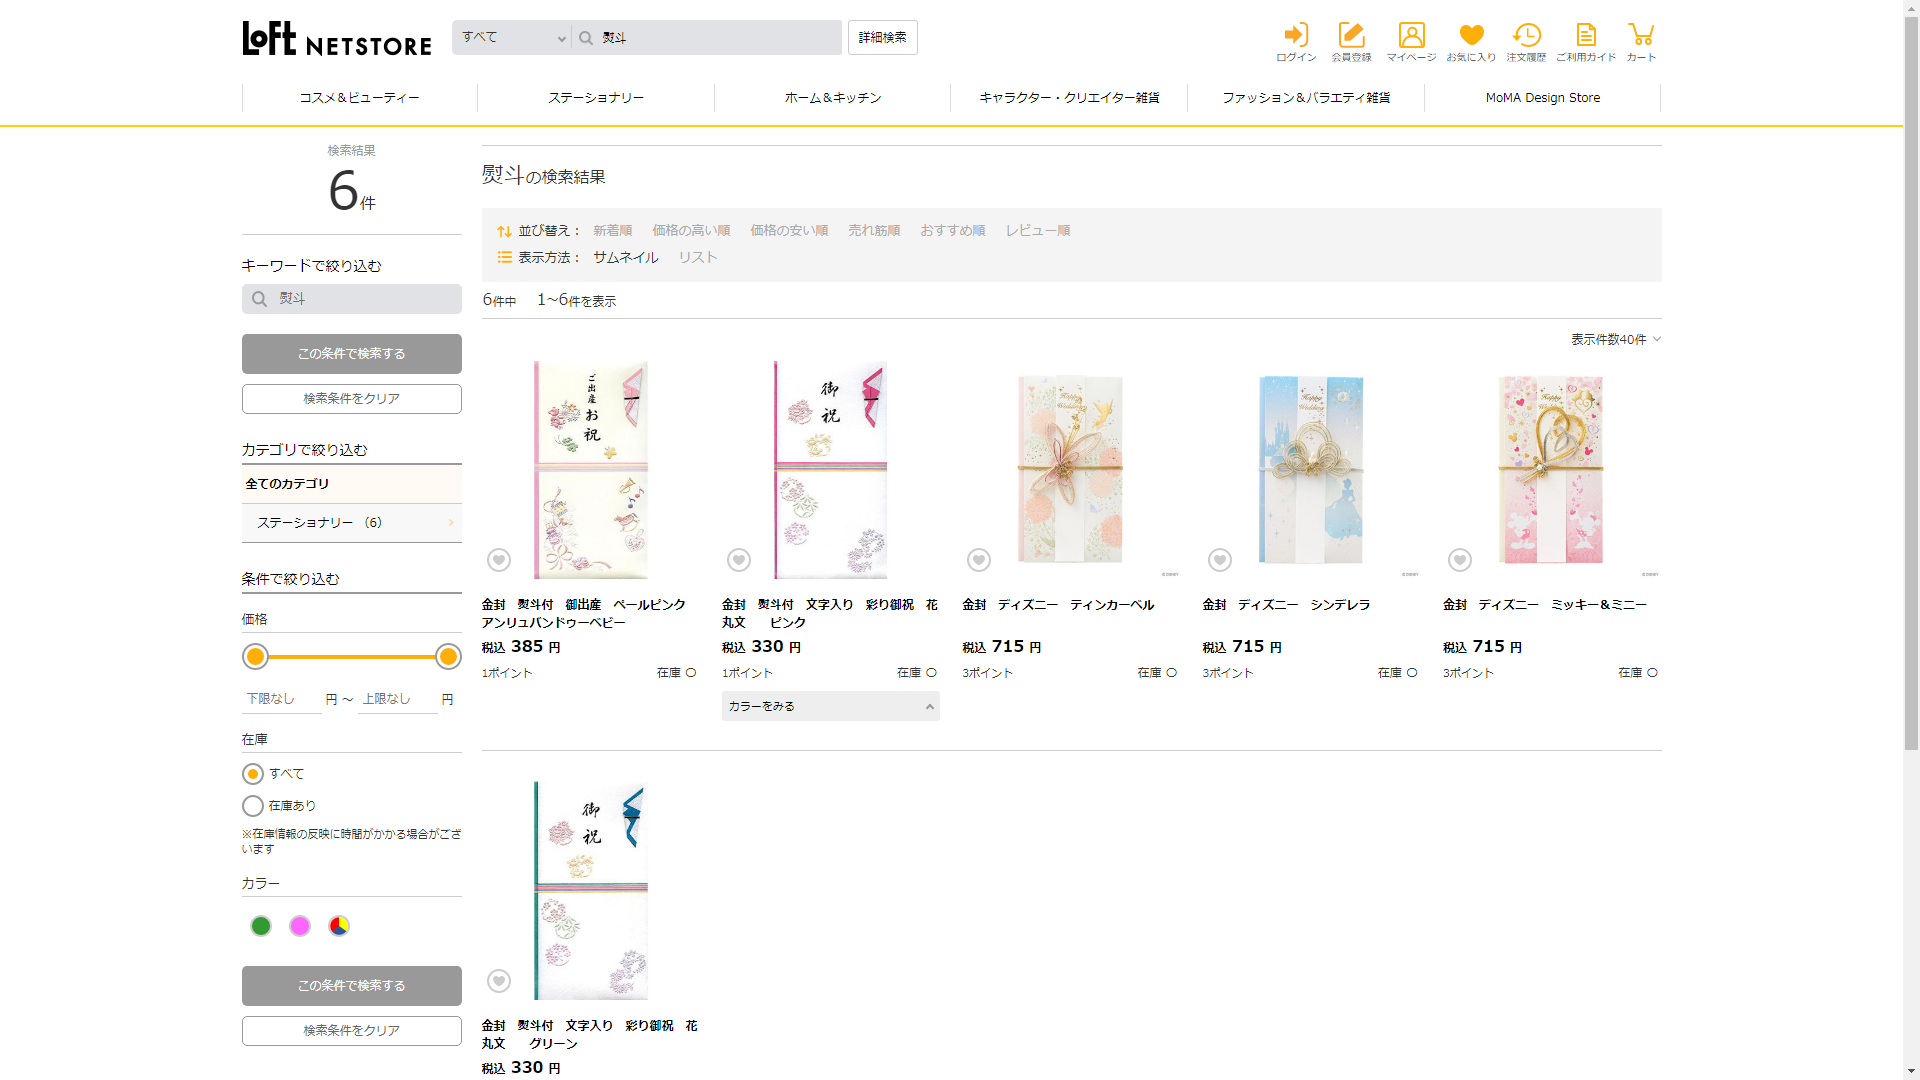Select the 在庫あり stock radio button
This screenshot has height=1080, width=1920.
pos(253,806)
